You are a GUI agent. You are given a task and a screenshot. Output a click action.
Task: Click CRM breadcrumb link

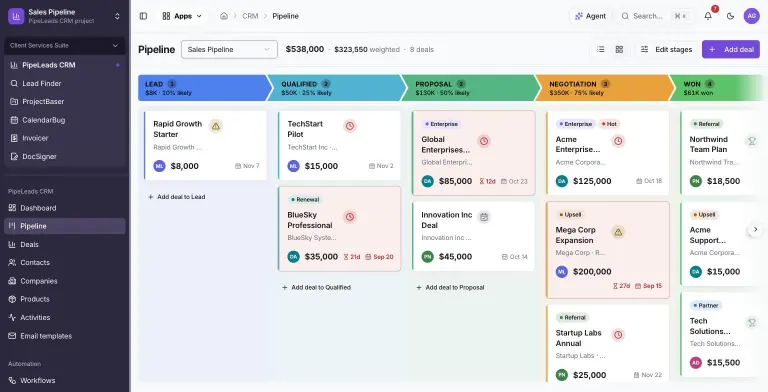click(x=250, y=16)
